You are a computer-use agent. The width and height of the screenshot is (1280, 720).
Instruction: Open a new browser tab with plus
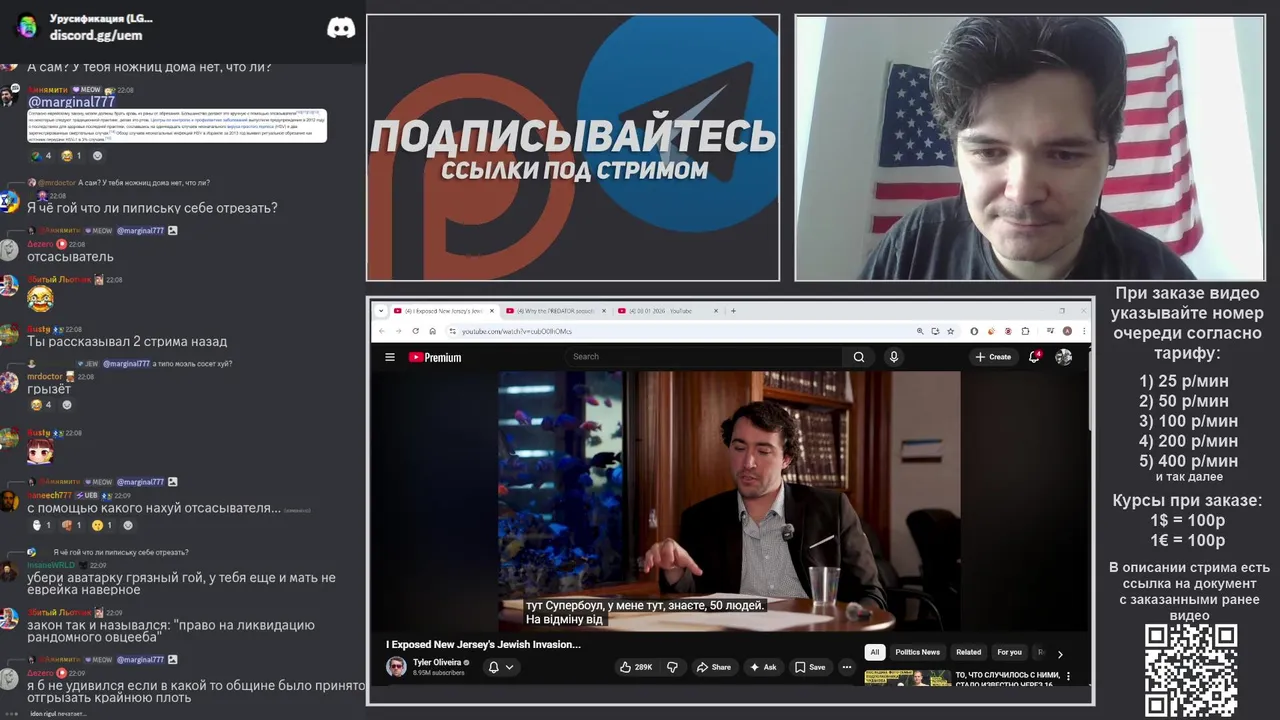[733, 311]
